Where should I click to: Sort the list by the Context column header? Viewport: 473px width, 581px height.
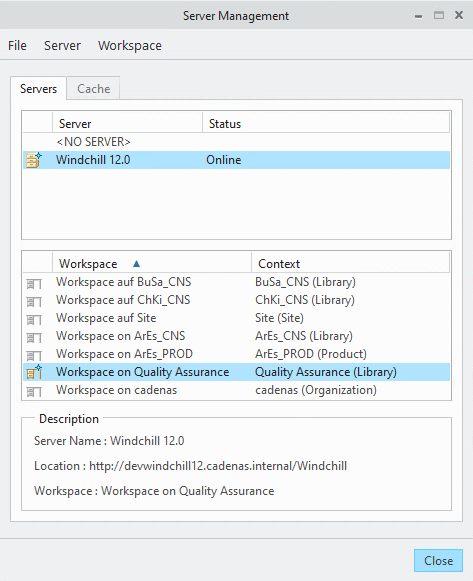coord(350,263)
